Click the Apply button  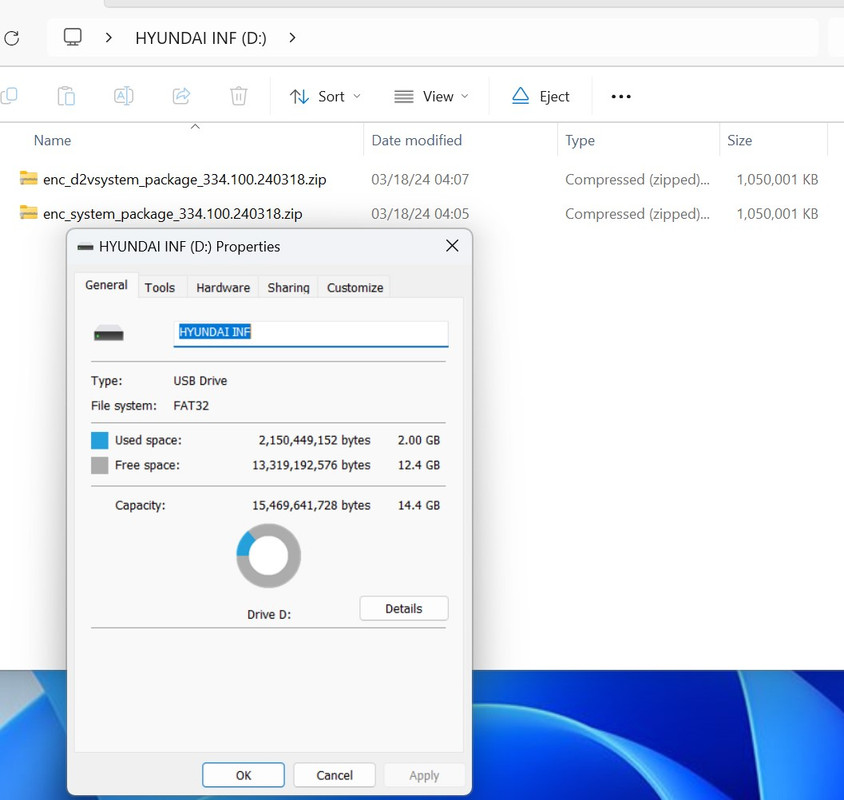tap(424, 775)
